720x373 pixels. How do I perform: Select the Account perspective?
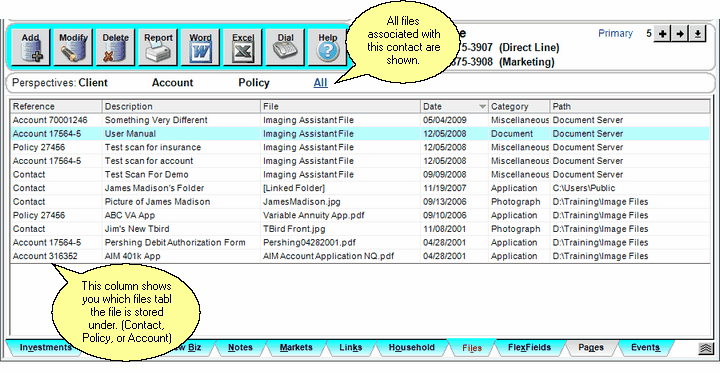pyautogui.click(x=172, y=83)
